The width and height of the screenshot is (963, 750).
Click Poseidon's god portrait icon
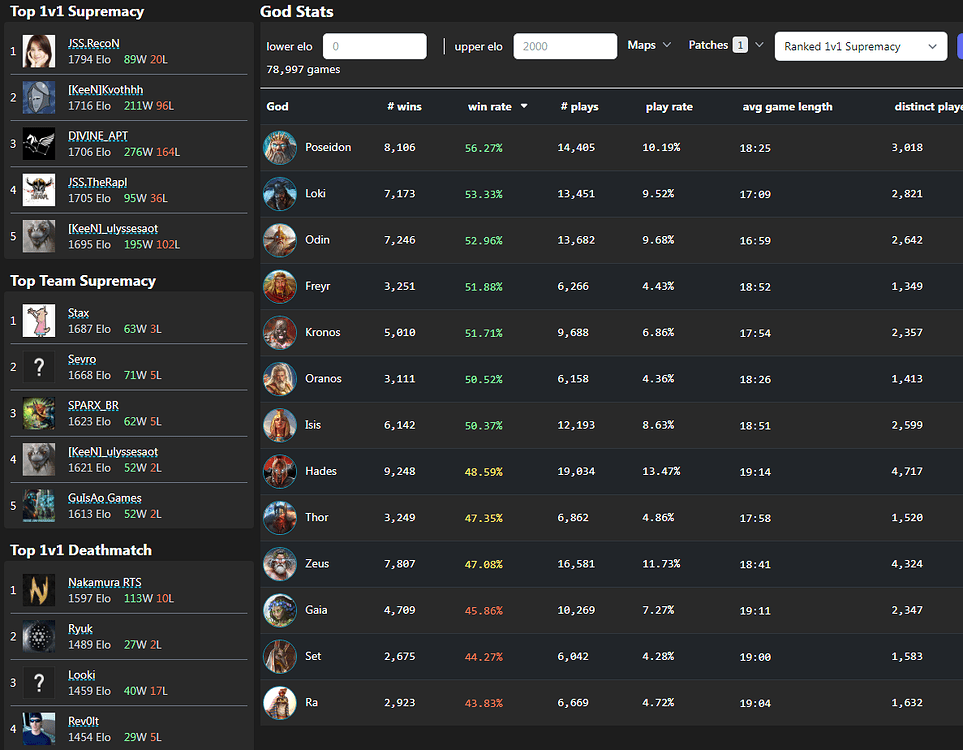[x=280, y=148]
